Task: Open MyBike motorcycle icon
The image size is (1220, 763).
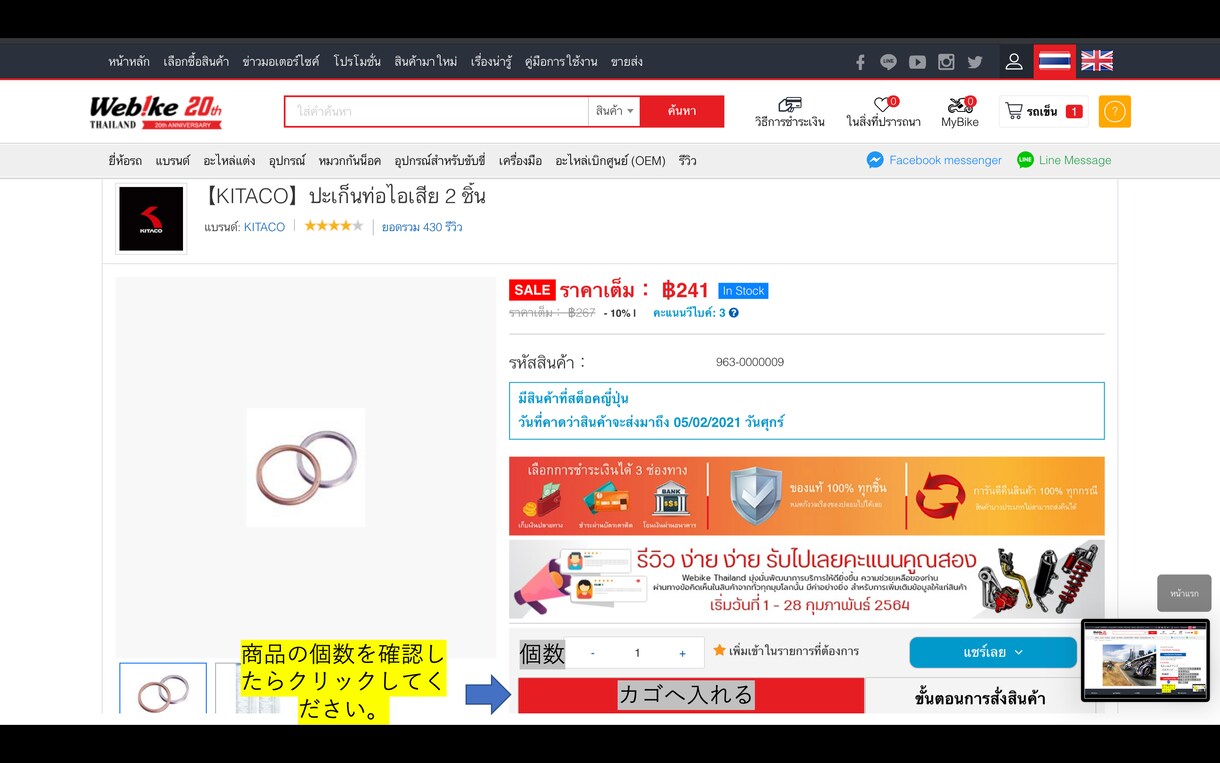Action: click(x=960, y=112)
